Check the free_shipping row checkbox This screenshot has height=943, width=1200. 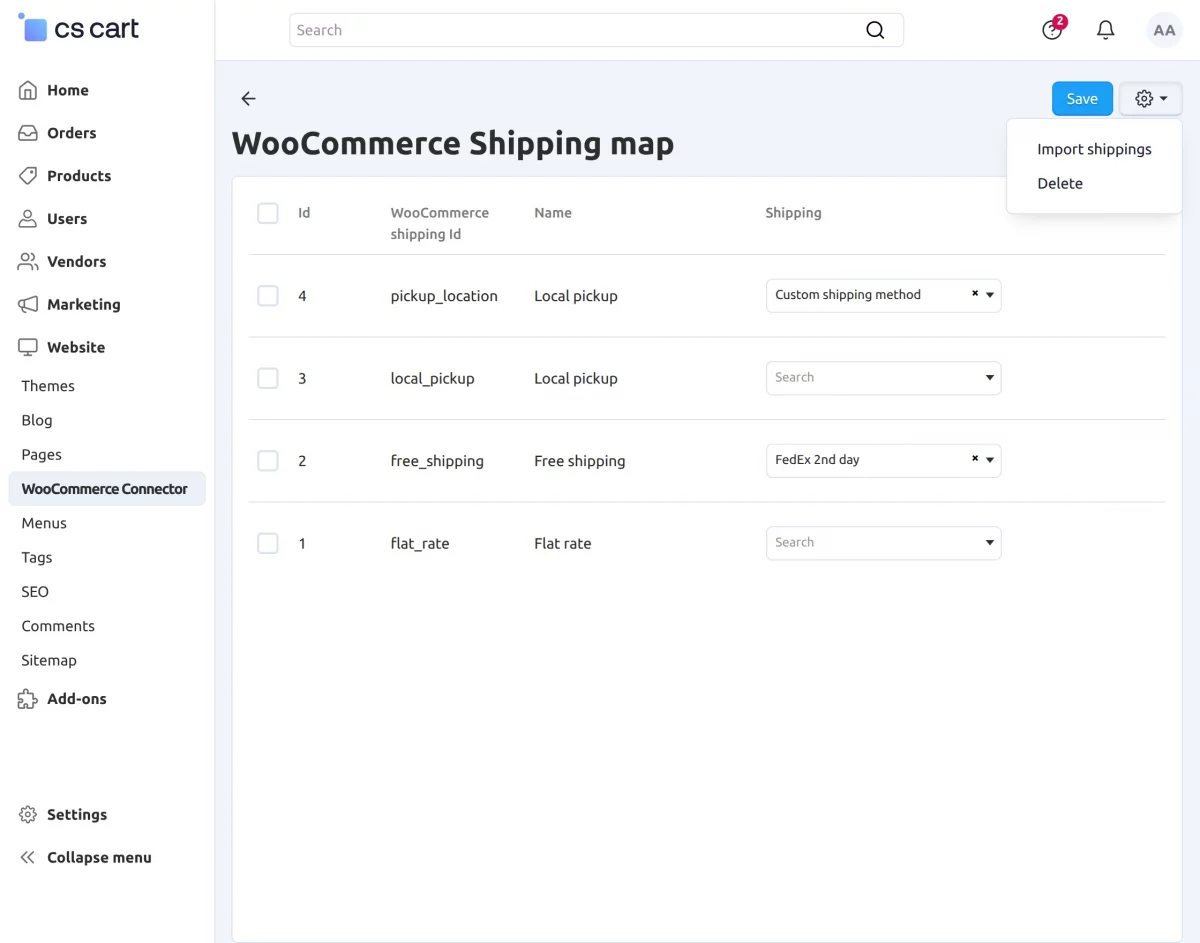pyautogui.click(x=268, y=461)
